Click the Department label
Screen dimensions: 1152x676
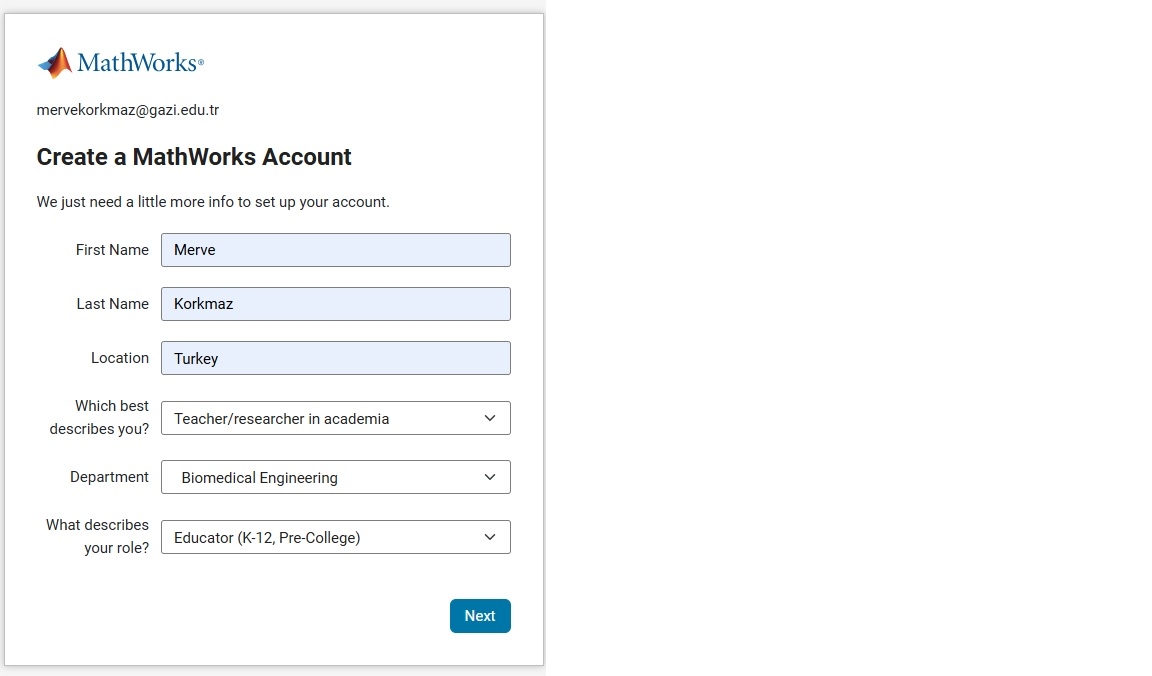click(x=109, y=477)
